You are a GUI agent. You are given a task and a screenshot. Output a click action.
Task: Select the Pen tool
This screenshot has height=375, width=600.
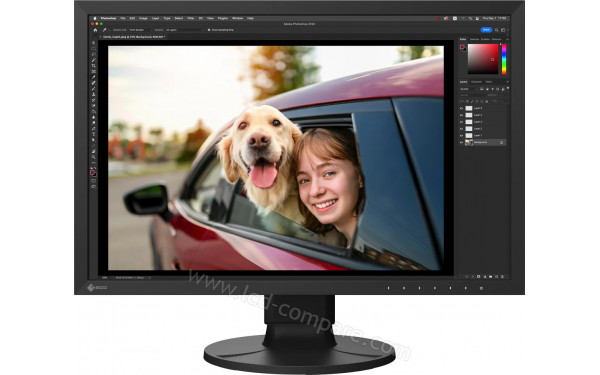(x=93, y=128)
